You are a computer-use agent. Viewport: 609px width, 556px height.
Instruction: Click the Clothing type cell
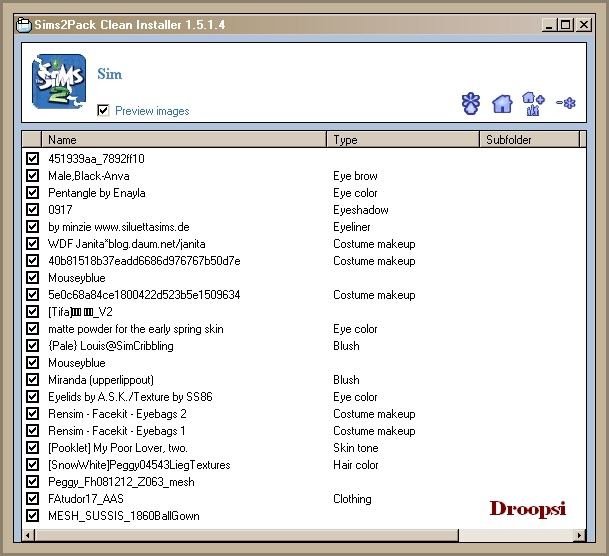(352, 499)
